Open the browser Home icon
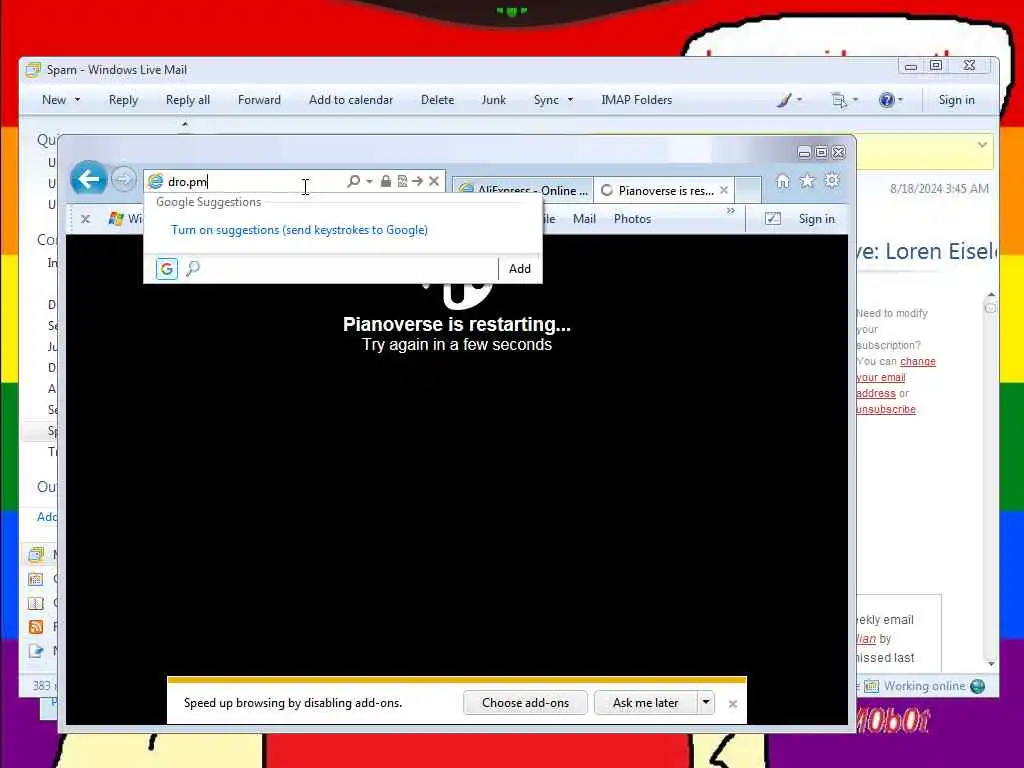 pyautogui.click(x=782, y=181)
